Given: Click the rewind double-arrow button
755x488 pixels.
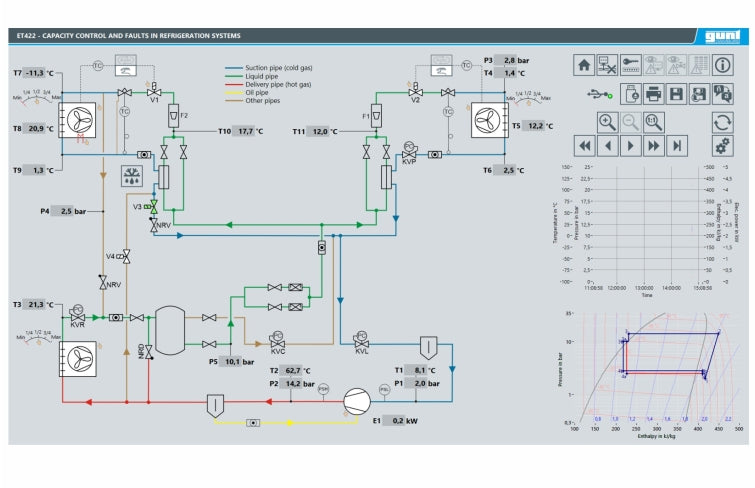Looking at the screenshot, I should [x=584, y=146].
